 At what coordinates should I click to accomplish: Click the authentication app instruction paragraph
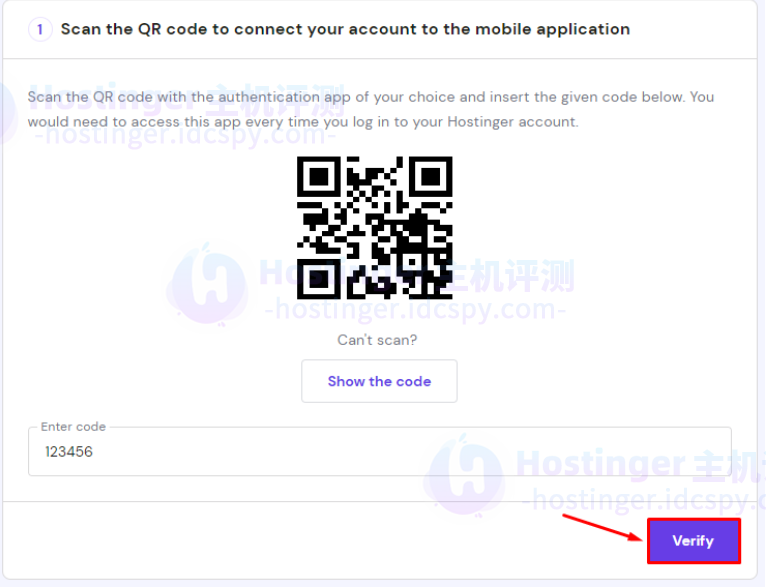(x=371, y=109)
